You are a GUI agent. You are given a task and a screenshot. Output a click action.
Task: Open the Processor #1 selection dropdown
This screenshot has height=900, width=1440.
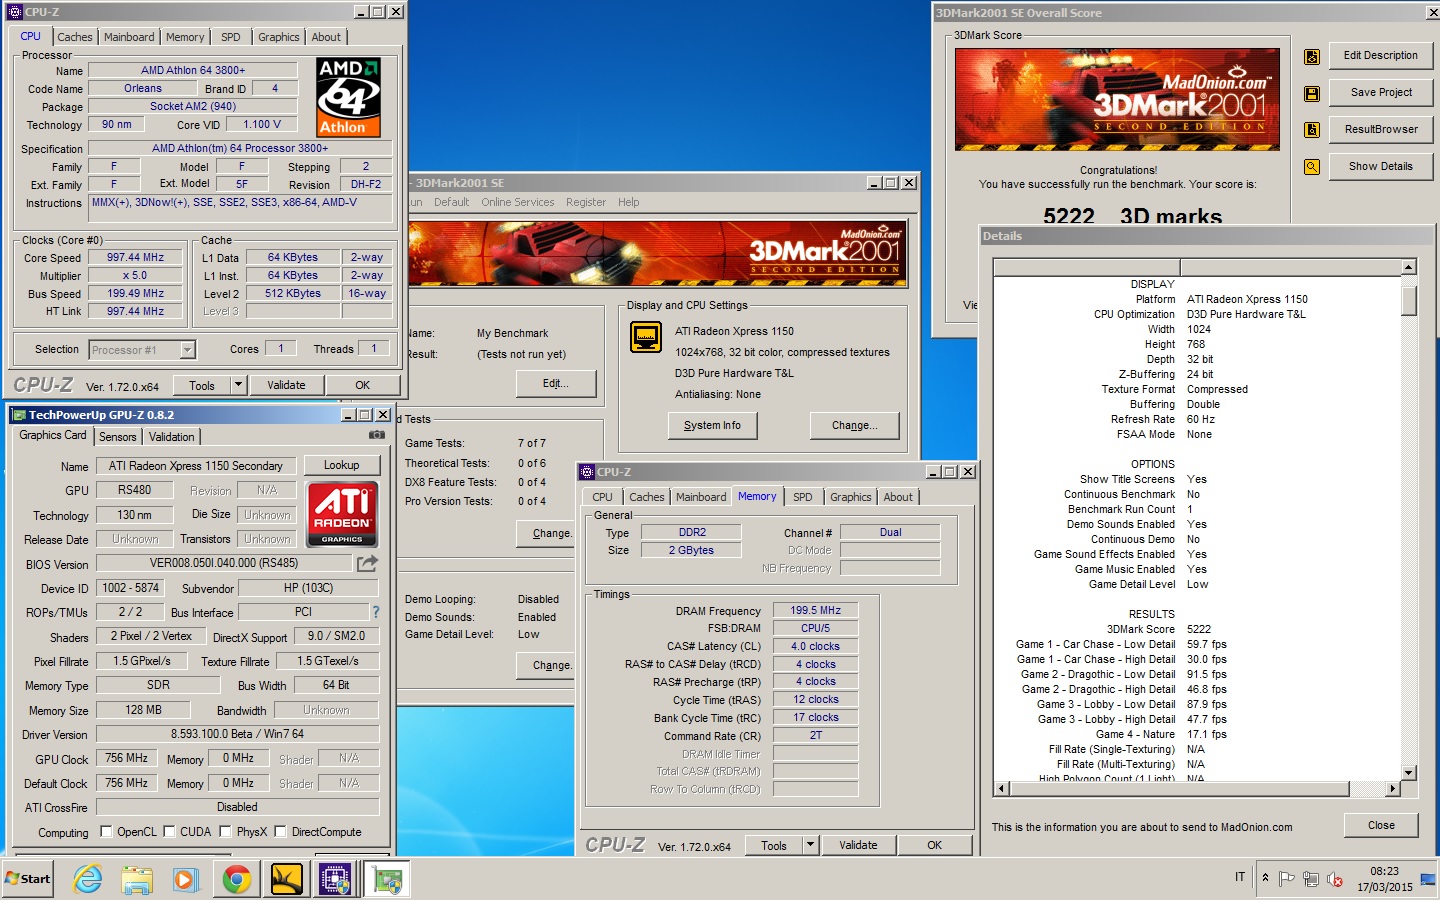(187, 350)
